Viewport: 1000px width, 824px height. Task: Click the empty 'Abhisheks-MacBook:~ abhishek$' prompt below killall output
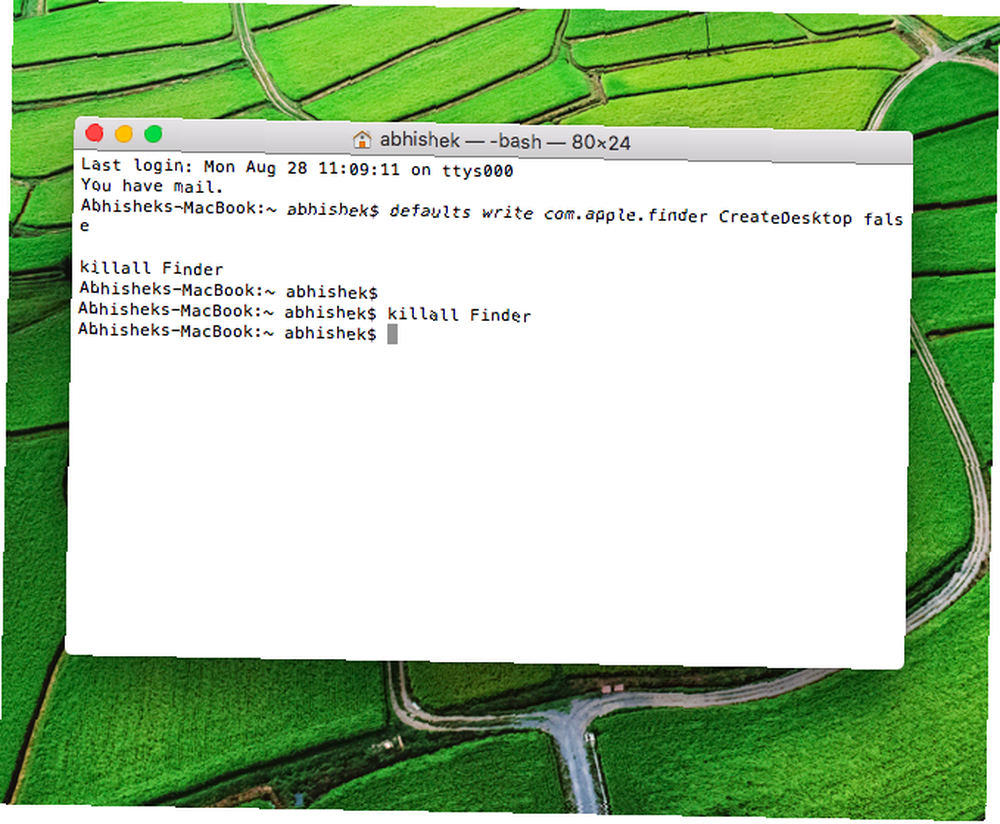tap(229, 290)
